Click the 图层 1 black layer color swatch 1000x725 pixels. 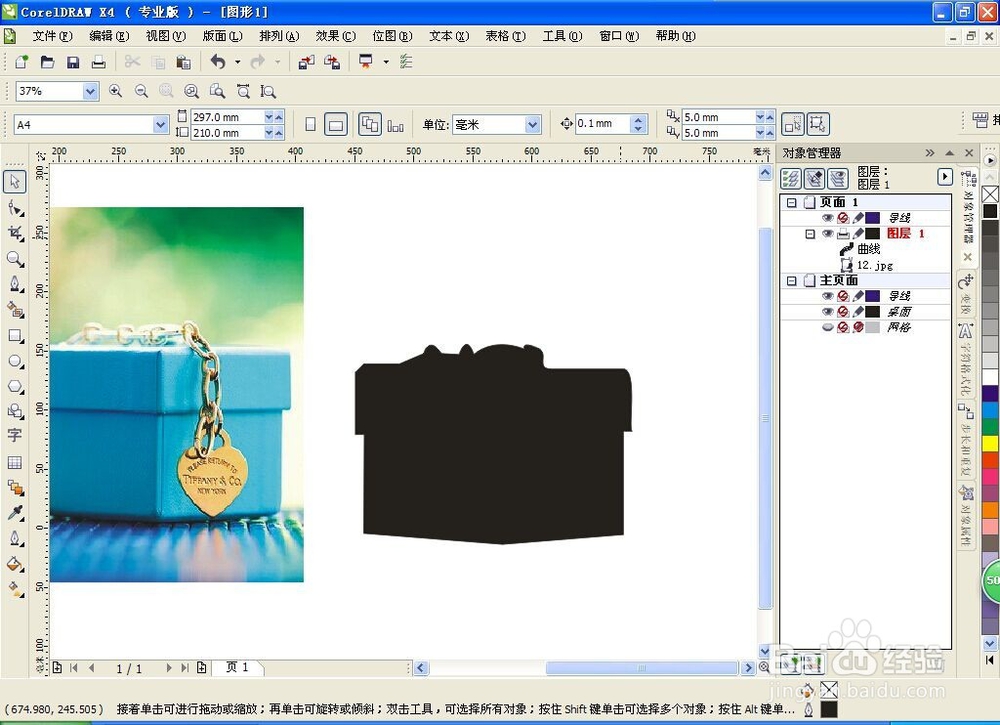(872, 233)
